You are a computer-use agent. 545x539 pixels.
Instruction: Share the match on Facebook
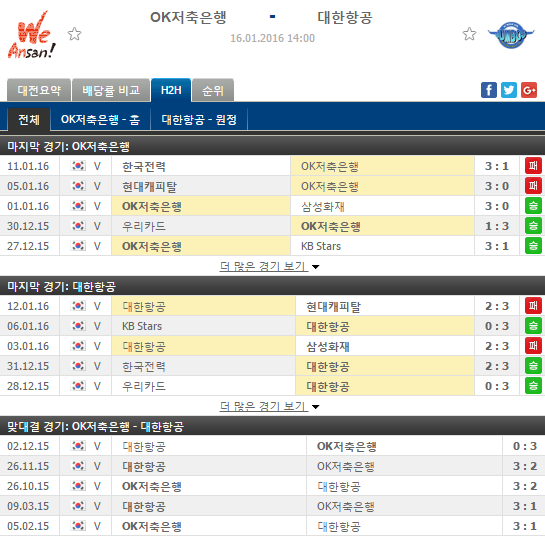coord(489,90)
